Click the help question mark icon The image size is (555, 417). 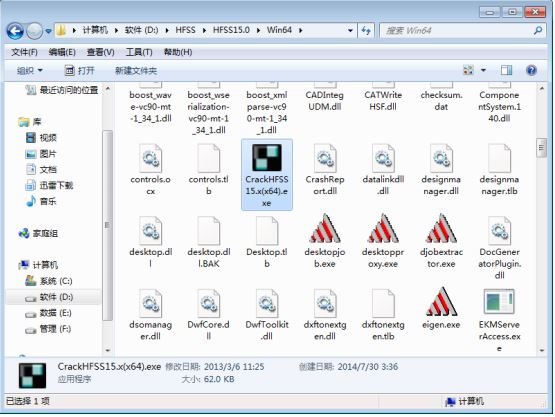(531, 70)
